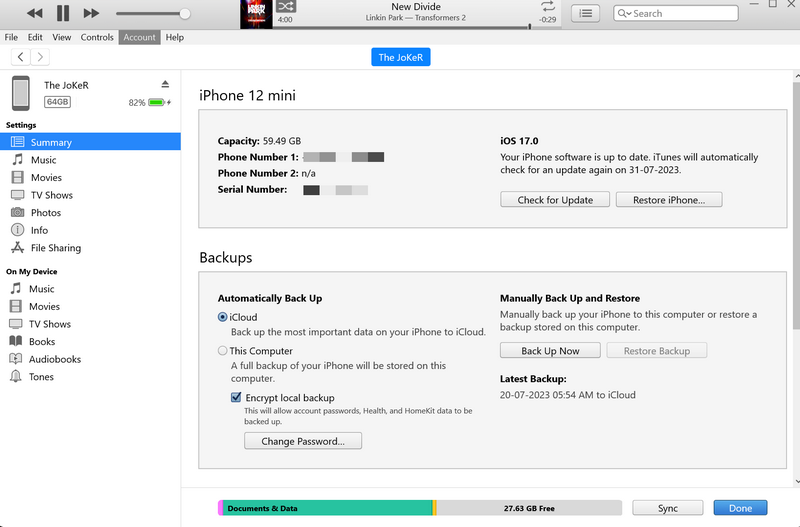800x527 pixels.
Task: Open the Up Next list icon
Action: pos(586,13)
